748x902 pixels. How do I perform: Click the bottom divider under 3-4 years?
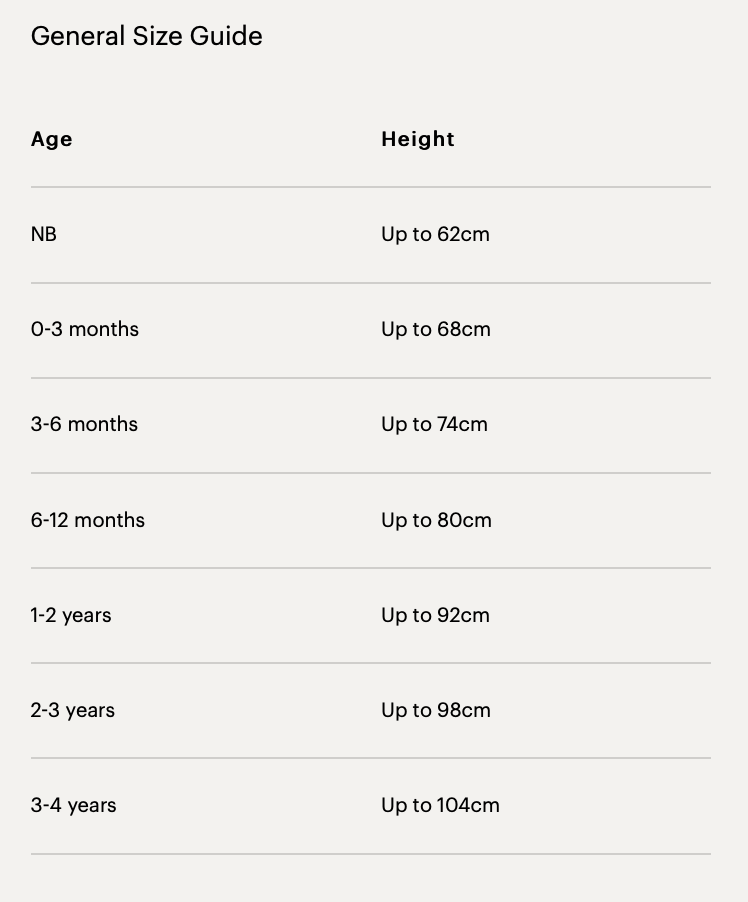pos(371,854)
